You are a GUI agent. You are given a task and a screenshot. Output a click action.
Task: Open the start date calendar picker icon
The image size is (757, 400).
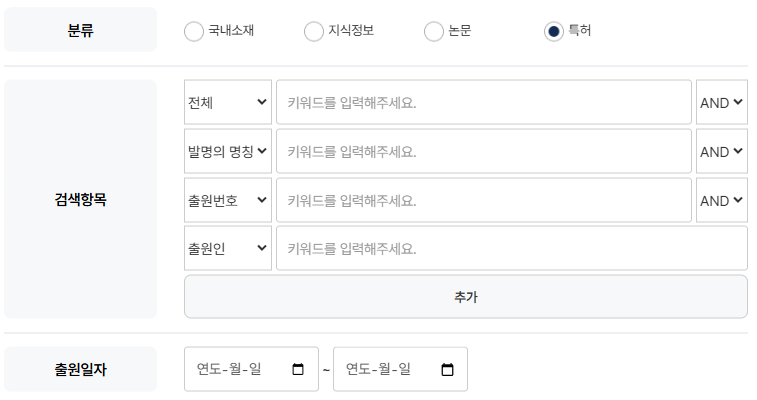pos(298,370)
